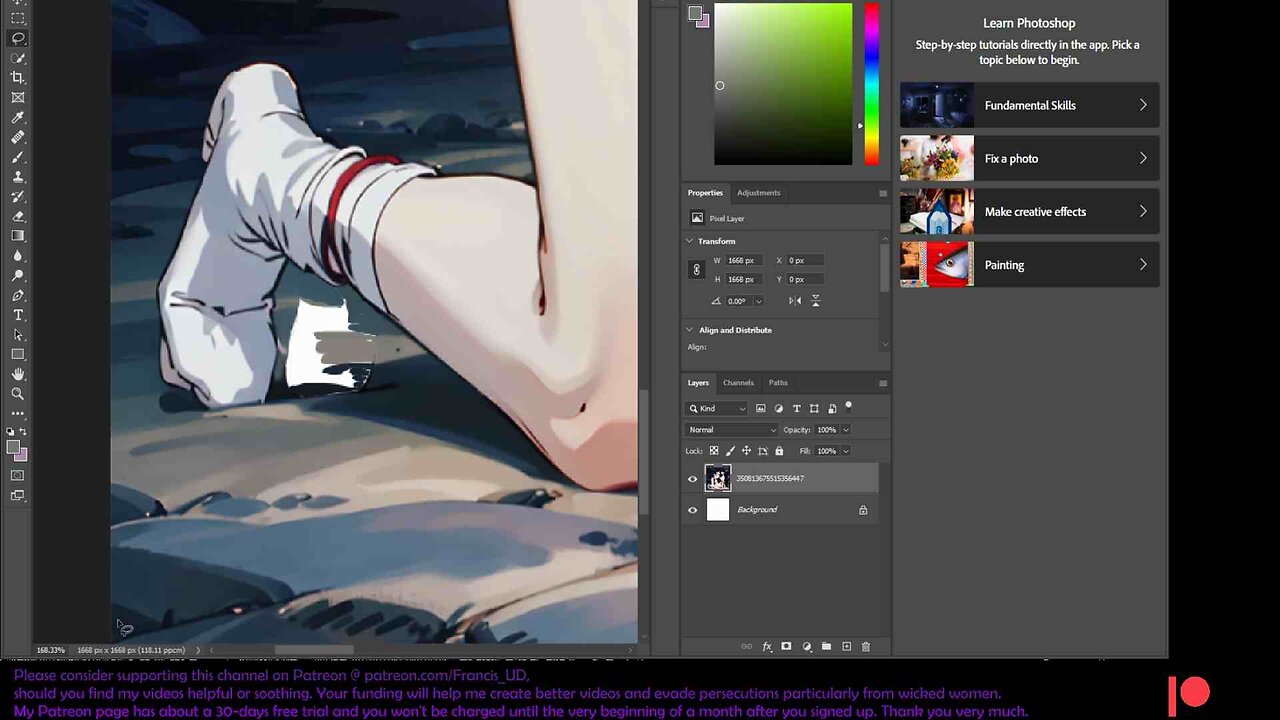Viewport: 1280px width, 720px height.
Task: Select the Frame tool
Action: click(18, 98)
